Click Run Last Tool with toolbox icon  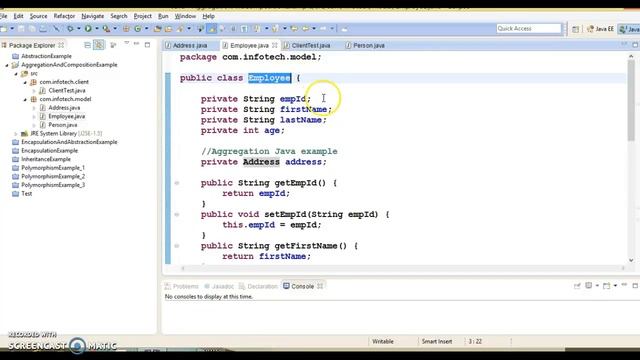(x=106, y=29)
